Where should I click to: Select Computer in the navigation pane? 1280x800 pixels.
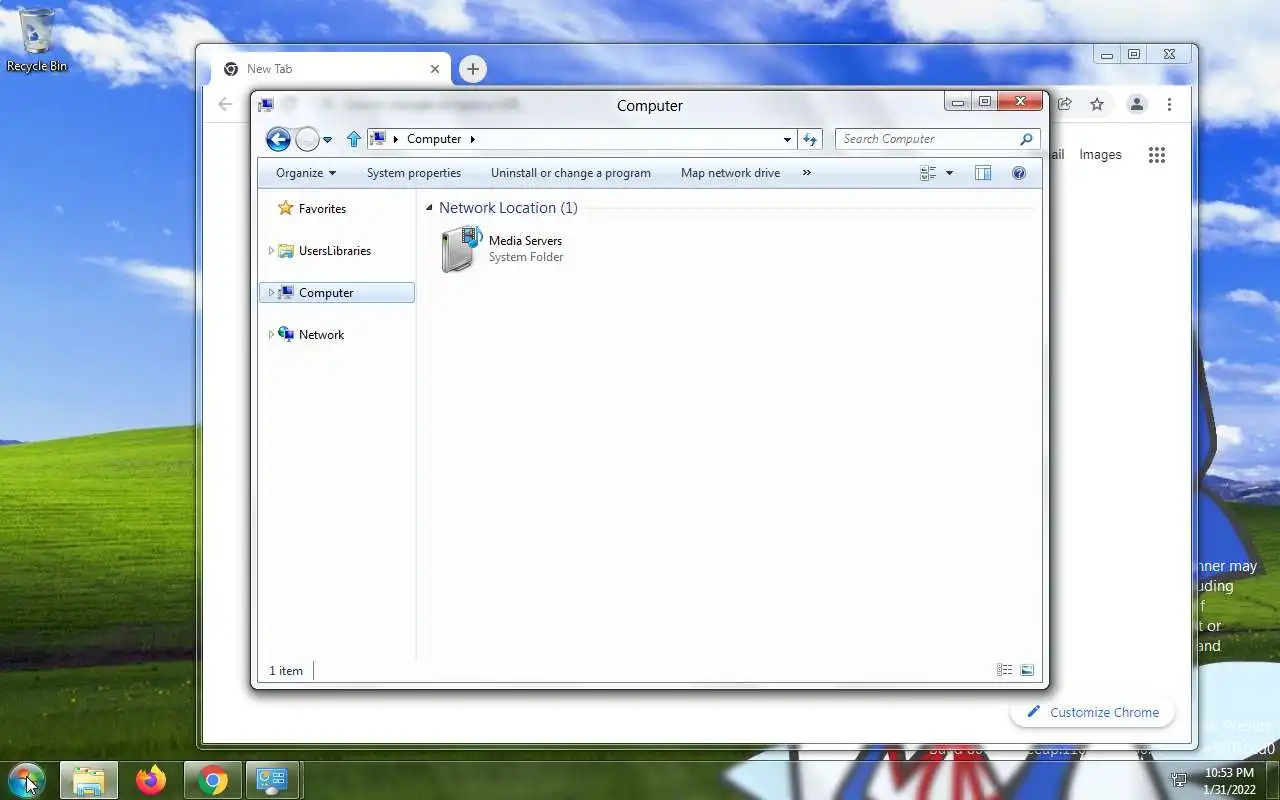tap(336, 293)
